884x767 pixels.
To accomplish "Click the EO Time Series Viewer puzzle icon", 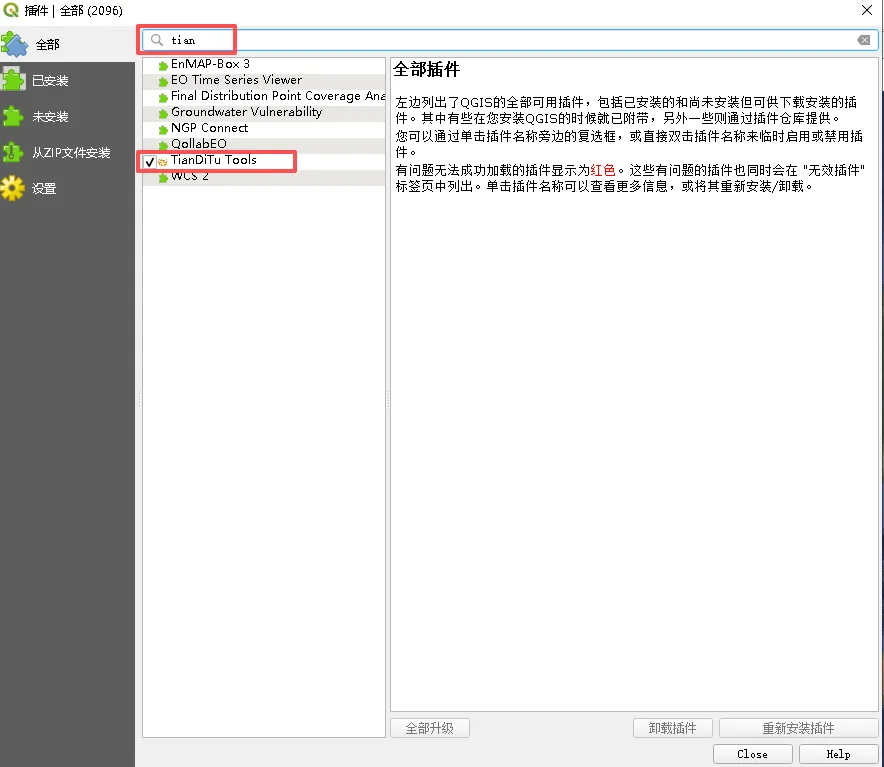I will coord(163,81).
